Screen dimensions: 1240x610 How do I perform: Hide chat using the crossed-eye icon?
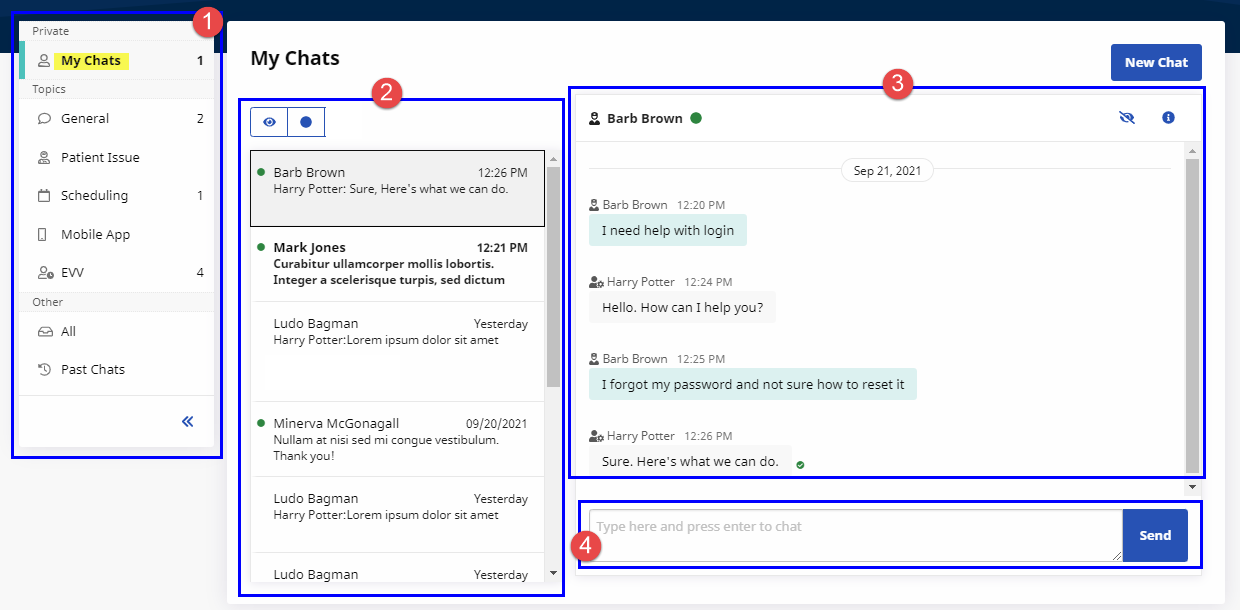click(x=1127, y=118)
